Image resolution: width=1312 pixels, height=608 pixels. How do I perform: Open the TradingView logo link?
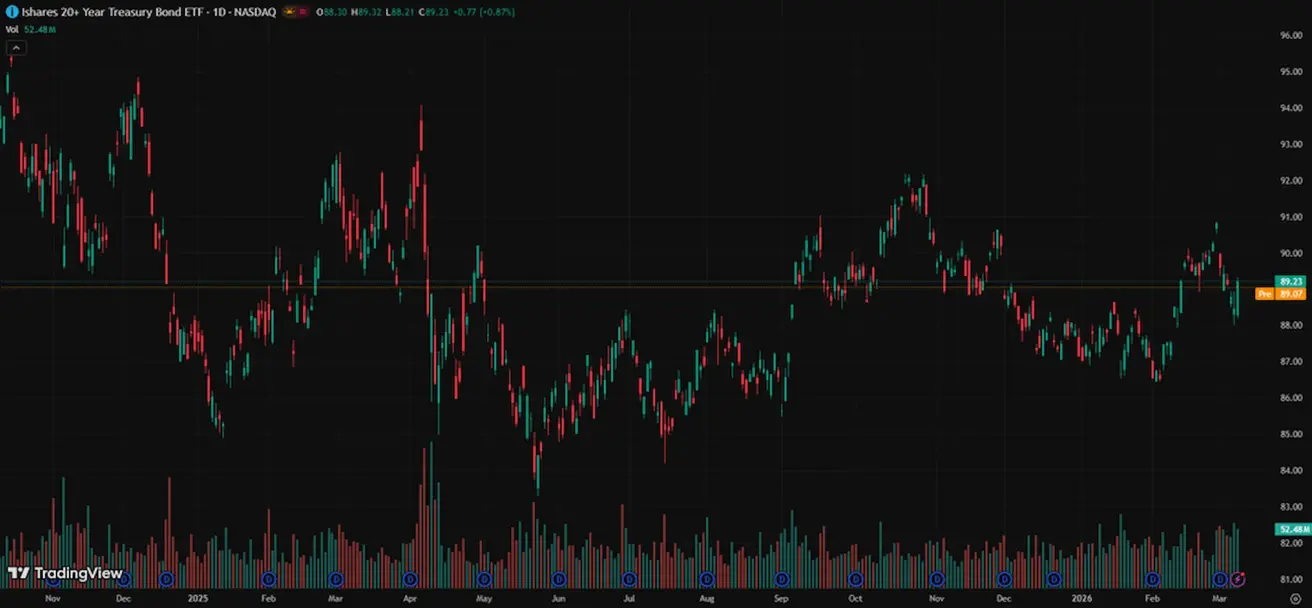click(65, 574)
